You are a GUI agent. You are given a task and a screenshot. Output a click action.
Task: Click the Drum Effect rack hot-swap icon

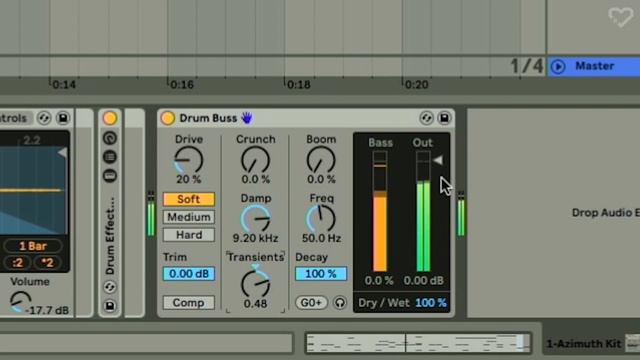(x=110, y=287)
